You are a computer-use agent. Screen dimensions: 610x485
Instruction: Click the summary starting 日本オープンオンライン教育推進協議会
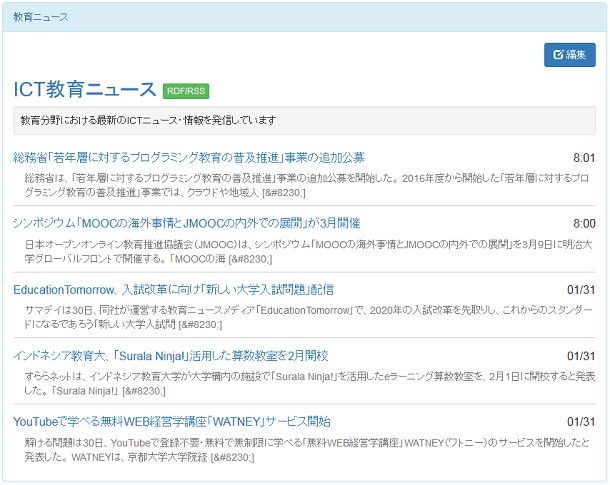click(x=308, y=251)
